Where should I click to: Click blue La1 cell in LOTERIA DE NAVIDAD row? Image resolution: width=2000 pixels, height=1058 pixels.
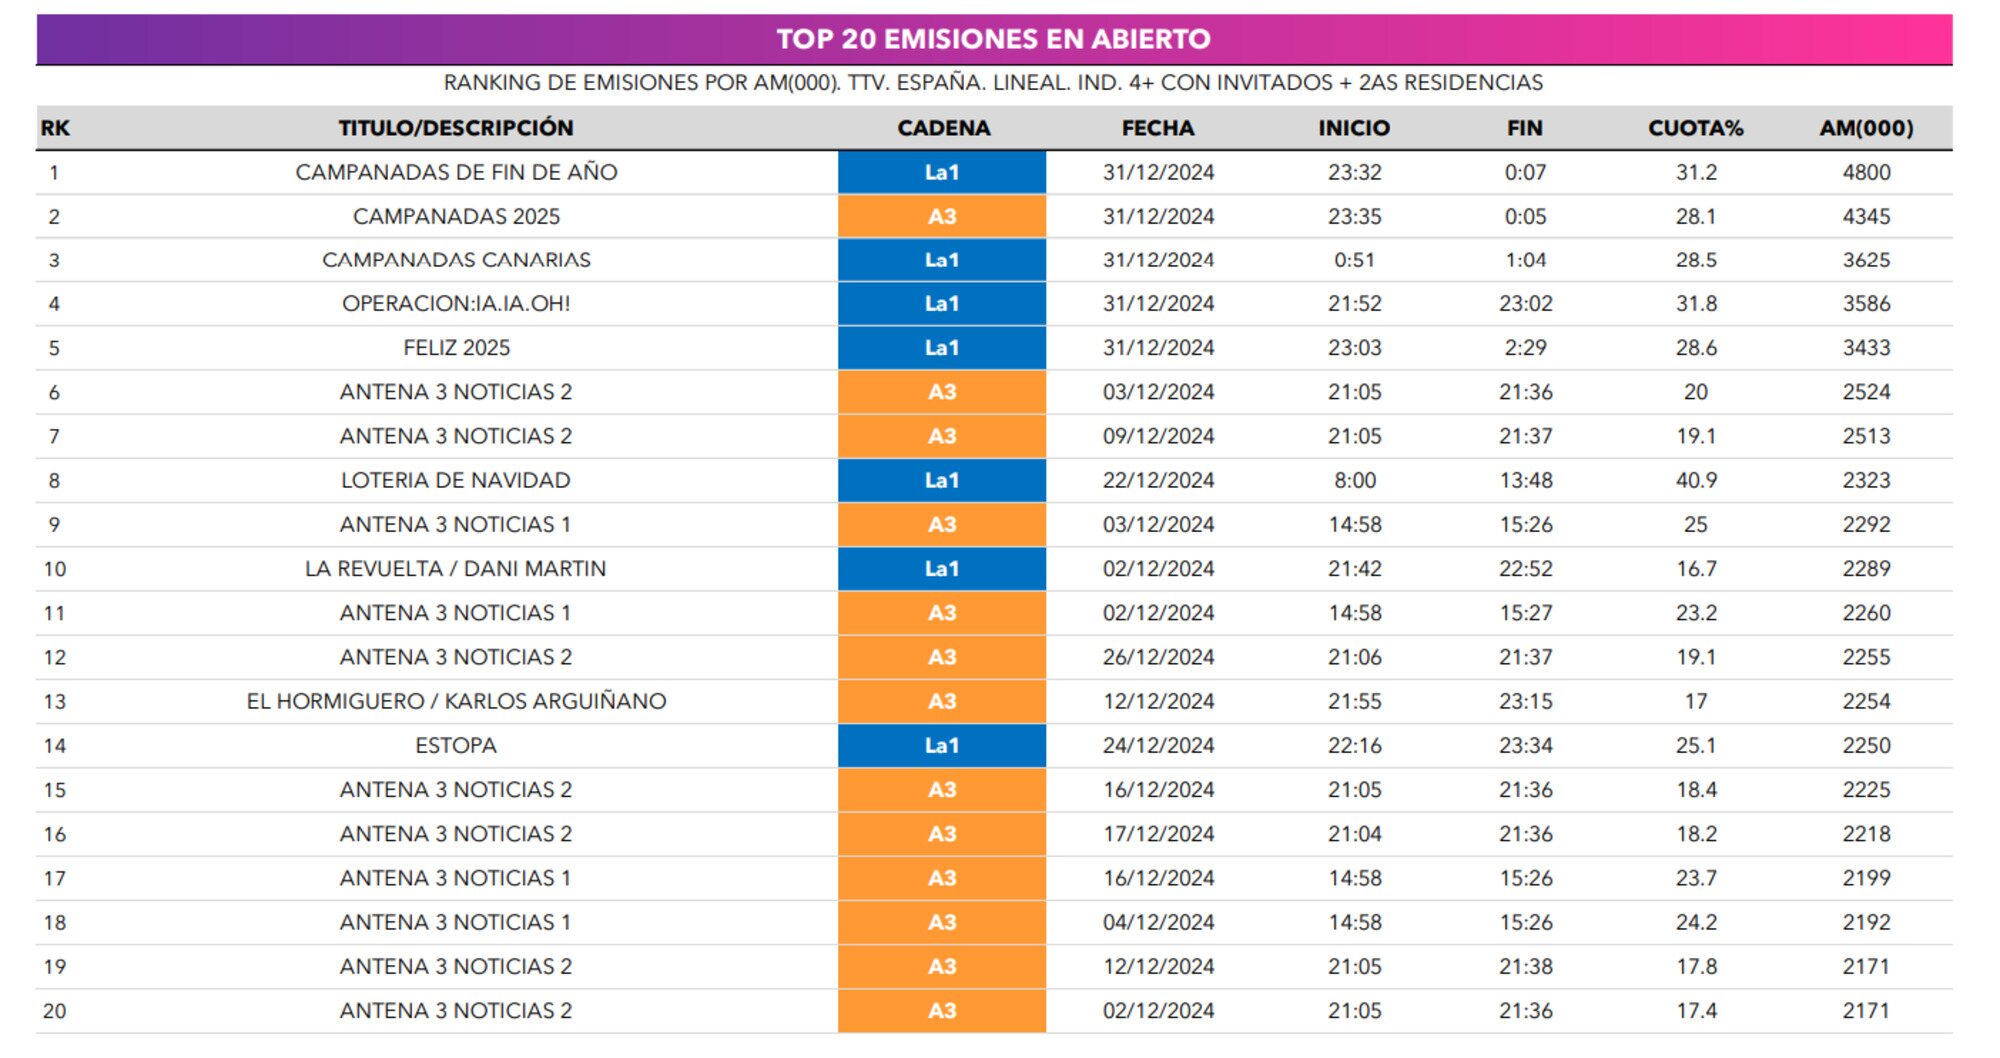[x=942, y=481]
